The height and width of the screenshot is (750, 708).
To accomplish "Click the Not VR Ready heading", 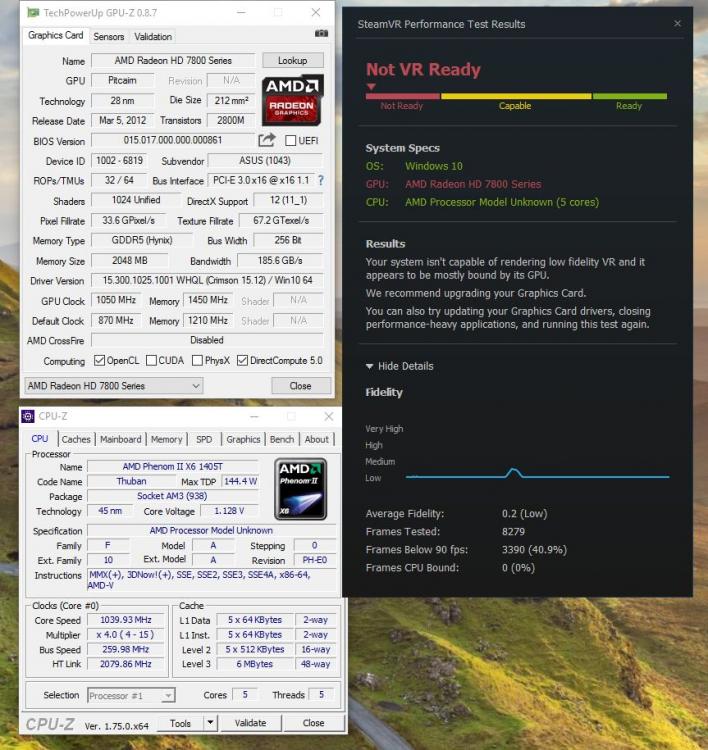I will pyautogui.click(x=423, y=70).
